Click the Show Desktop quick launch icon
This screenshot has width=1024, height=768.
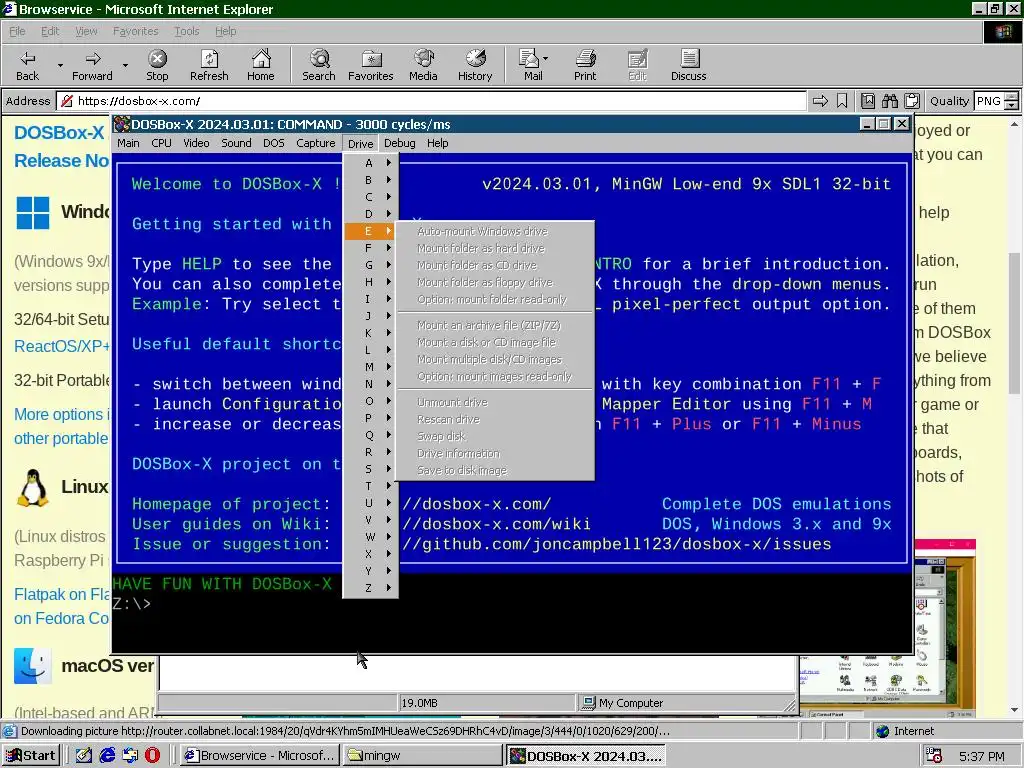point(84,755)
